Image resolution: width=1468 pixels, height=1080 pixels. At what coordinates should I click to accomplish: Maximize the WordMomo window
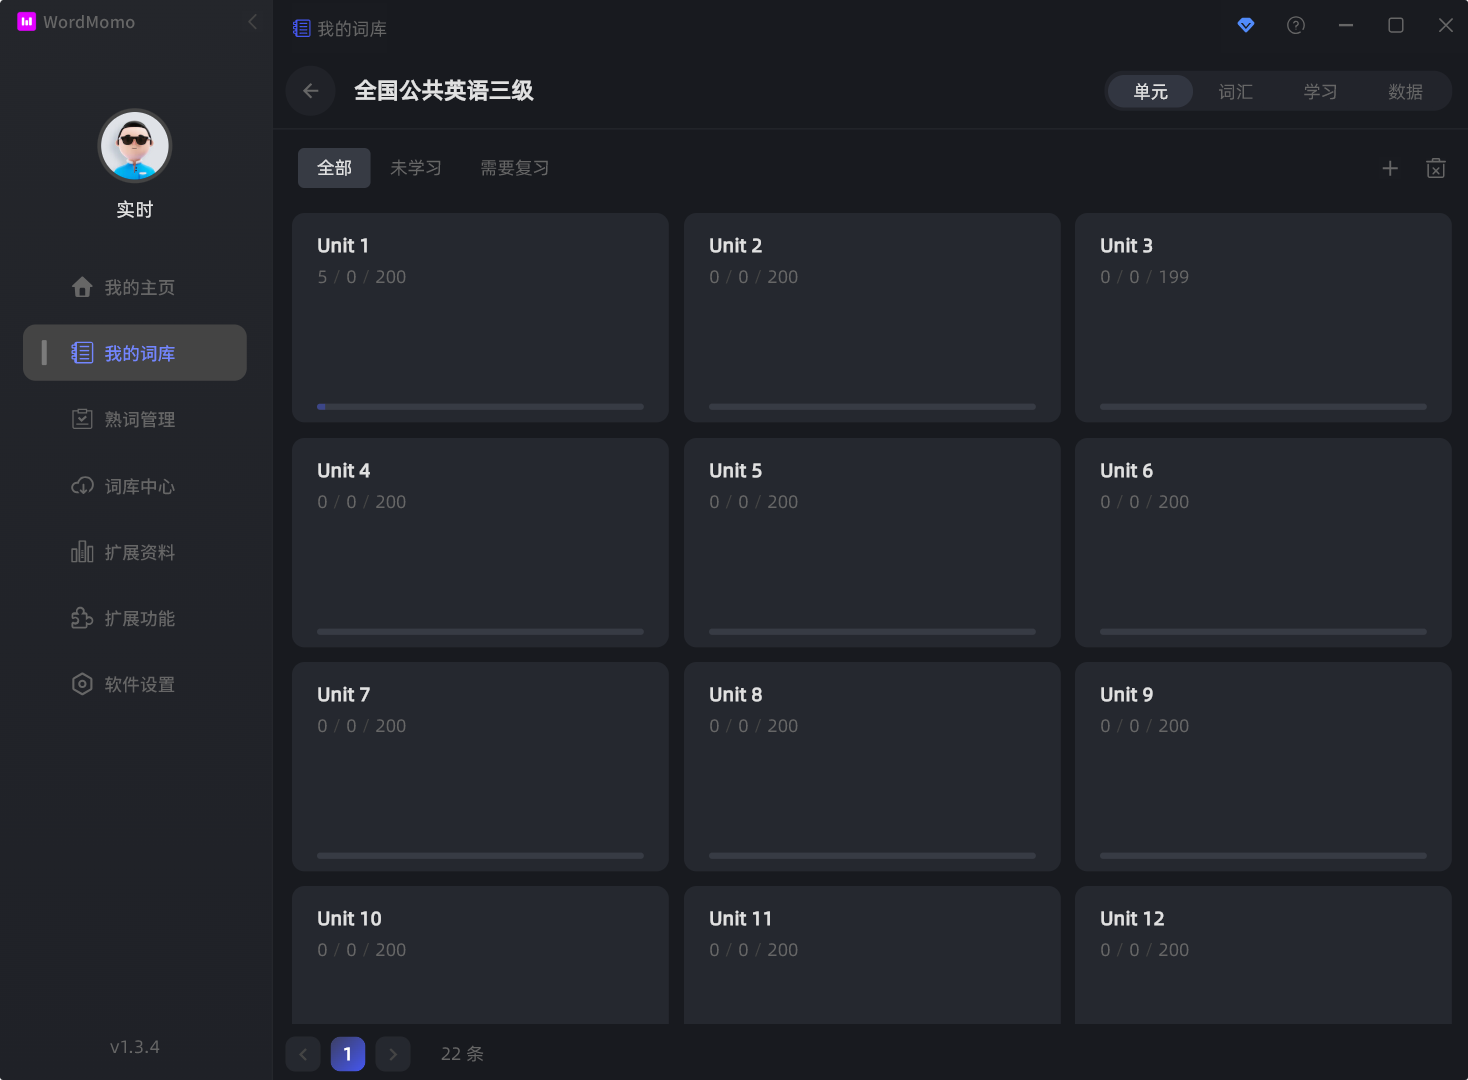tap(1396, 25)
